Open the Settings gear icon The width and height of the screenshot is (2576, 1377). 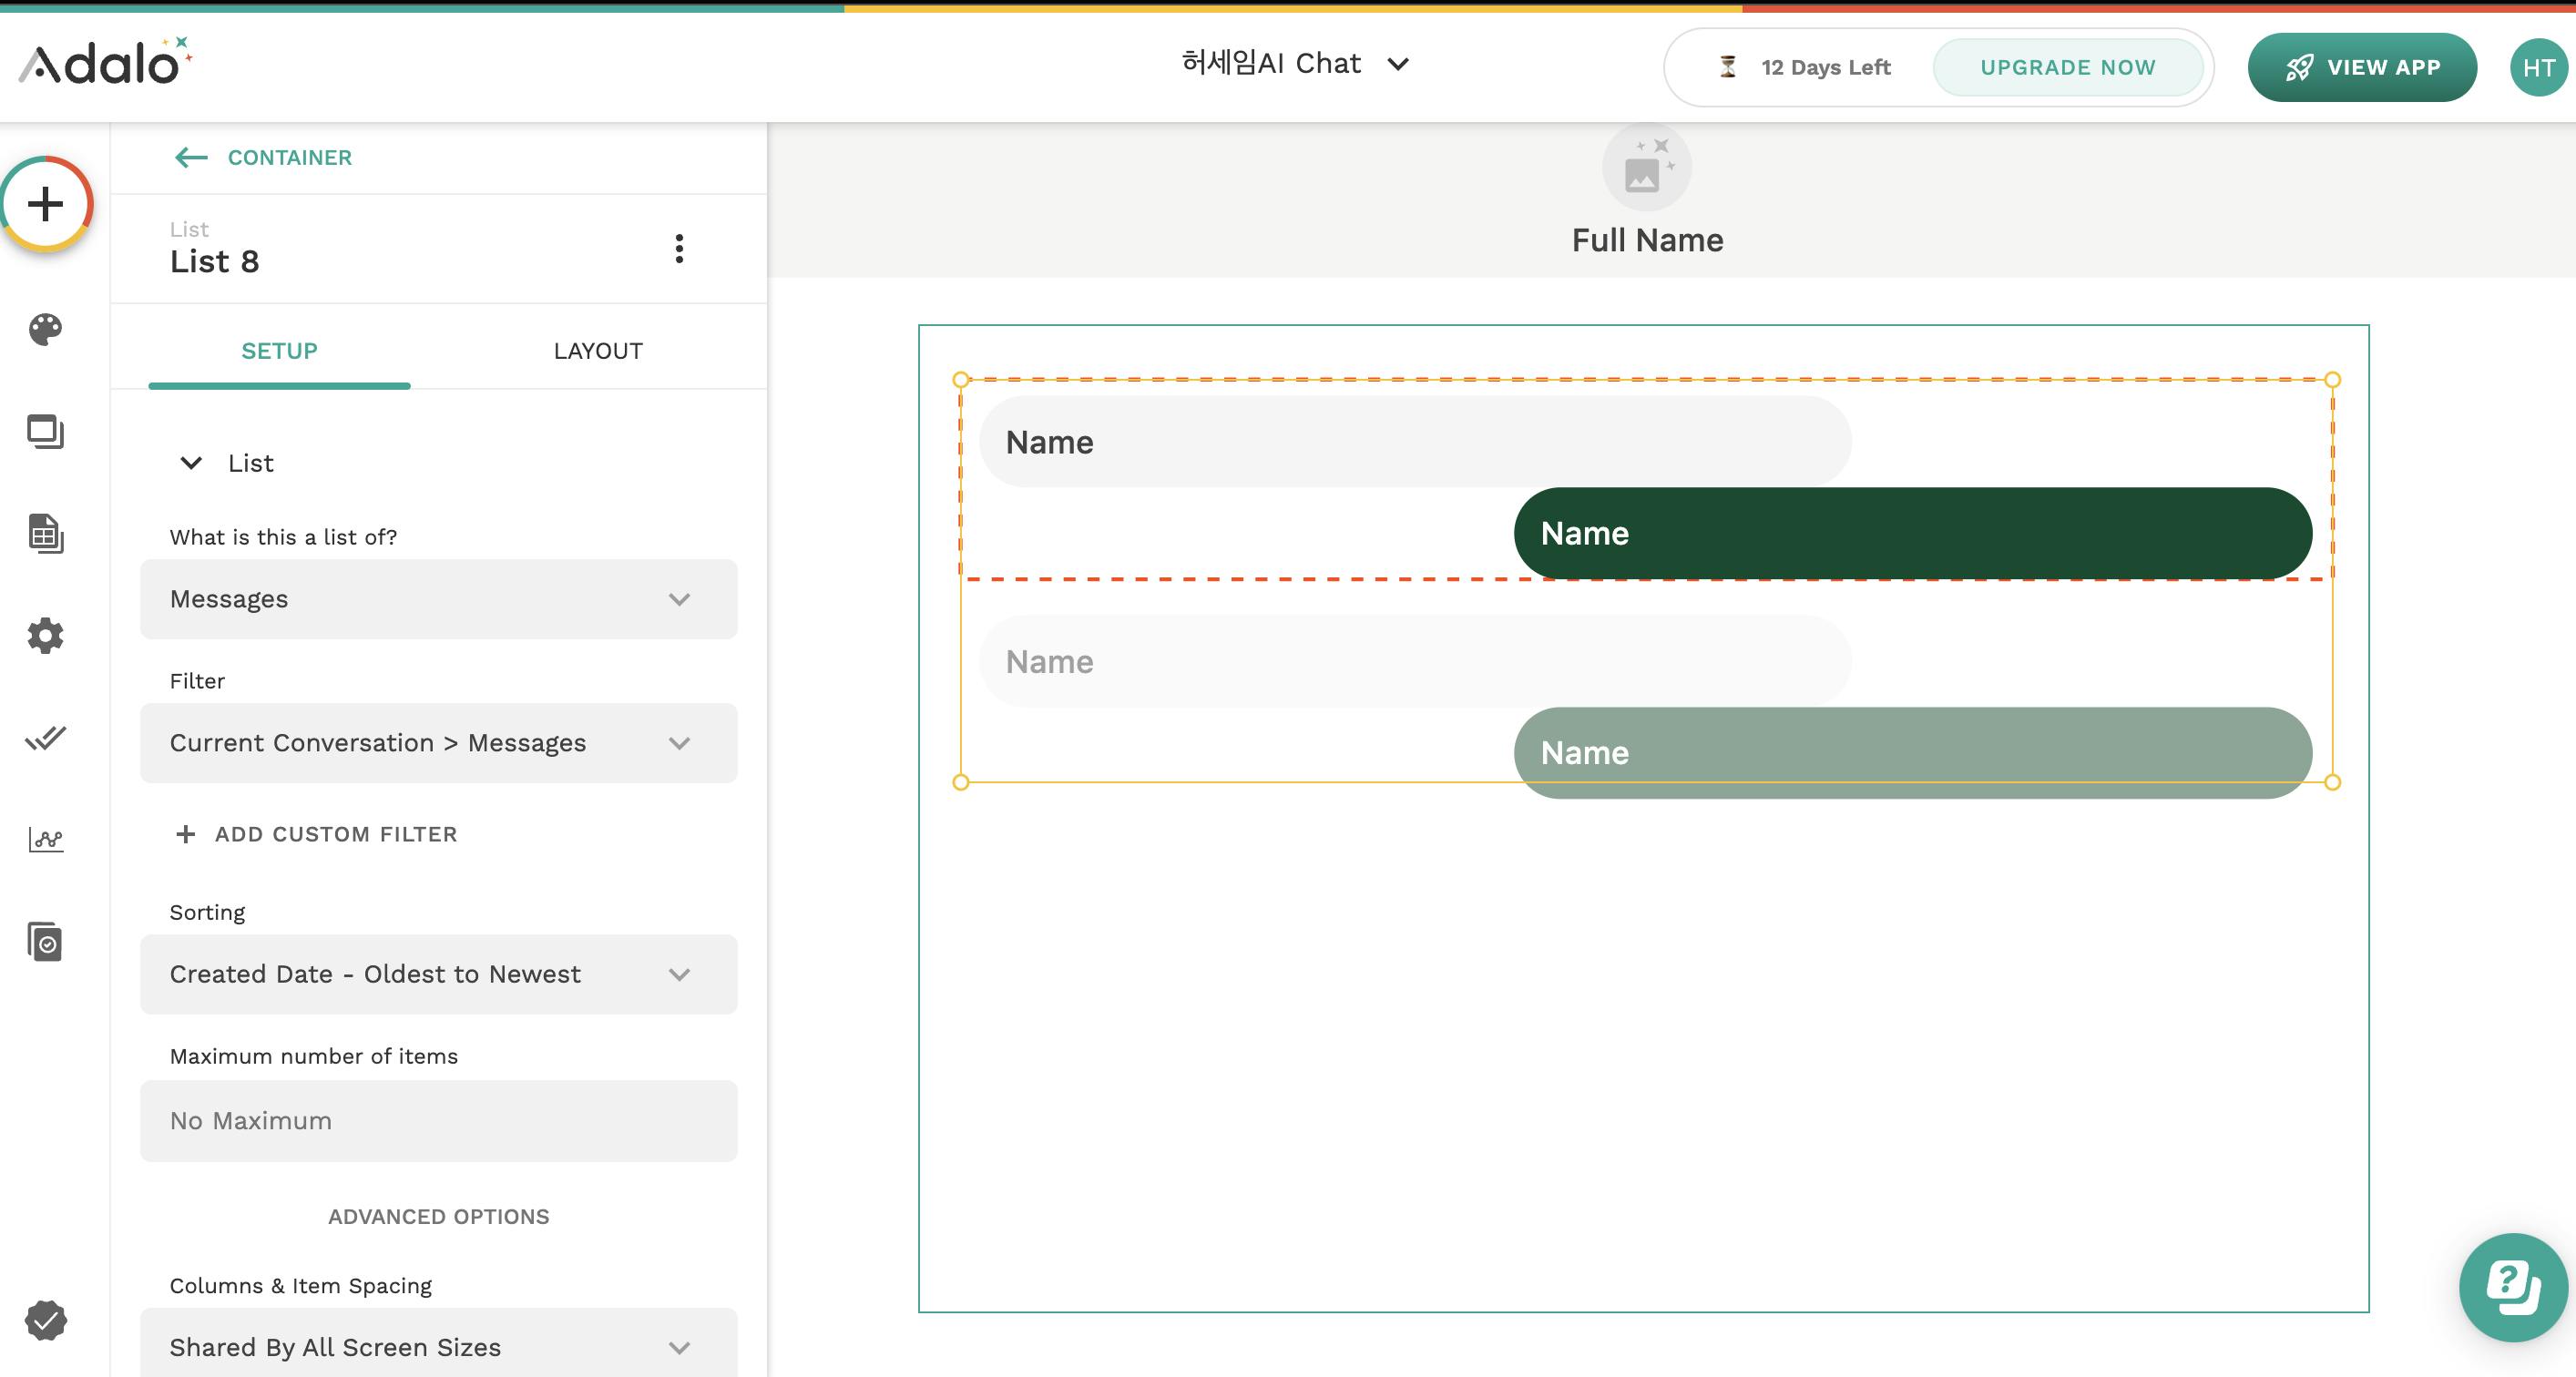click(46, 636)
